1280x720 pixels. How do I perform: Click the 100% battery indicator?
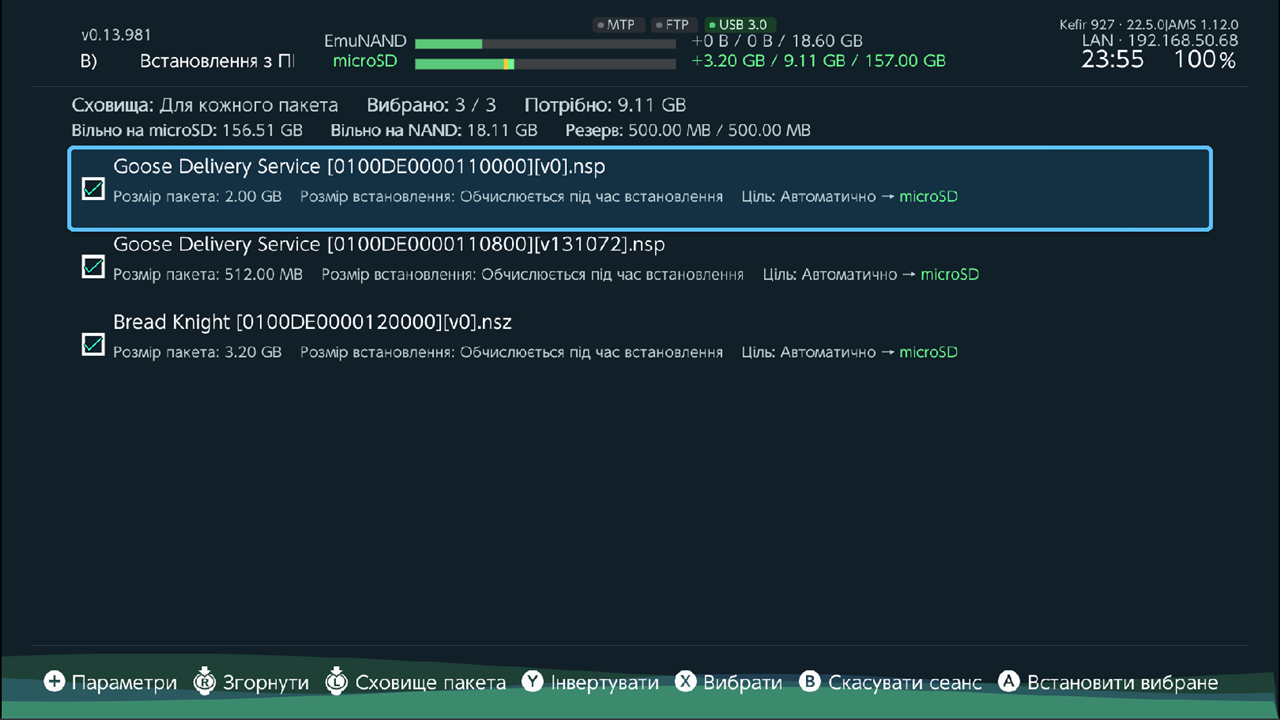(x=1205, y=60)
